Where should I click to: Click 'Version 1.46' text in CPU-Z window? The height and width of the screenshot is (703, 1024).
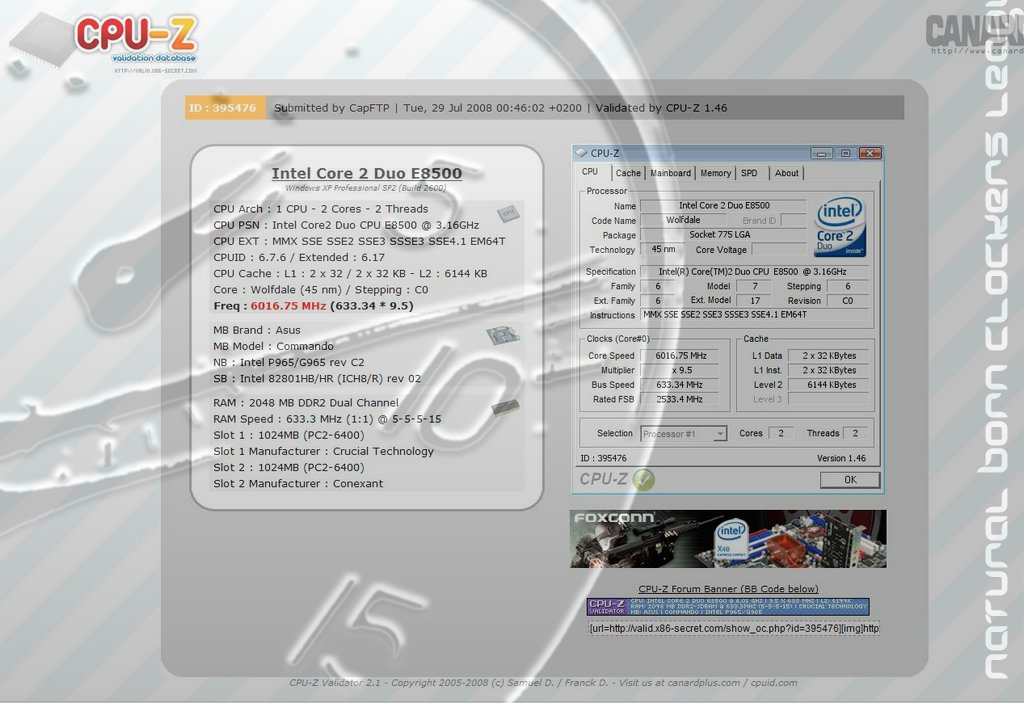(x=841, y=458)
